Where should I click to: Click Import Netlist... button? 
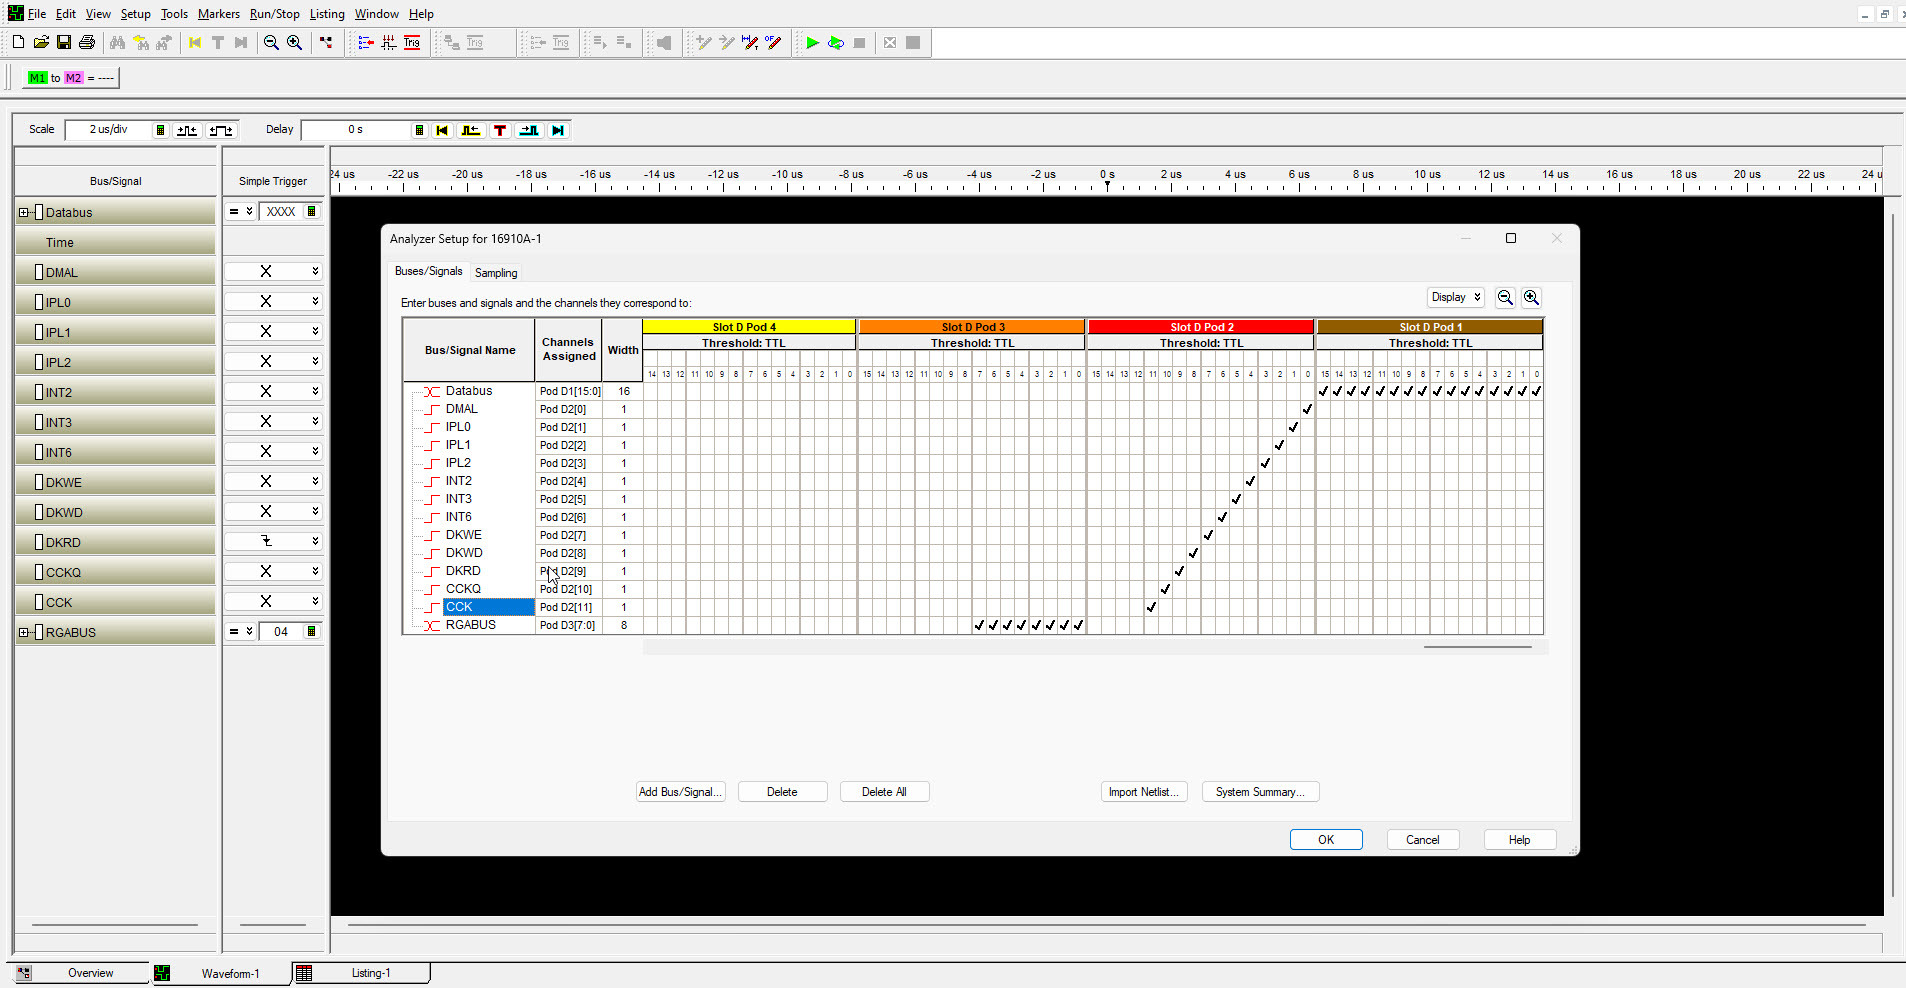(1143, 792)
